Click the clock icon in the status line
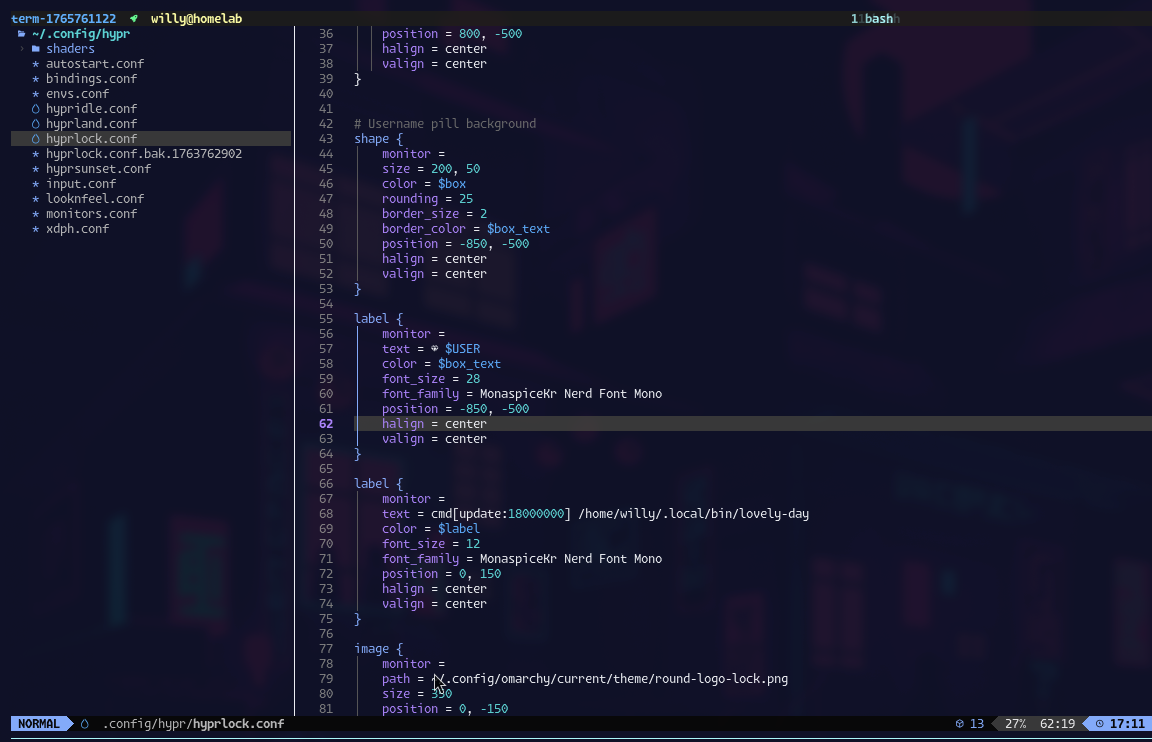 1100,724
